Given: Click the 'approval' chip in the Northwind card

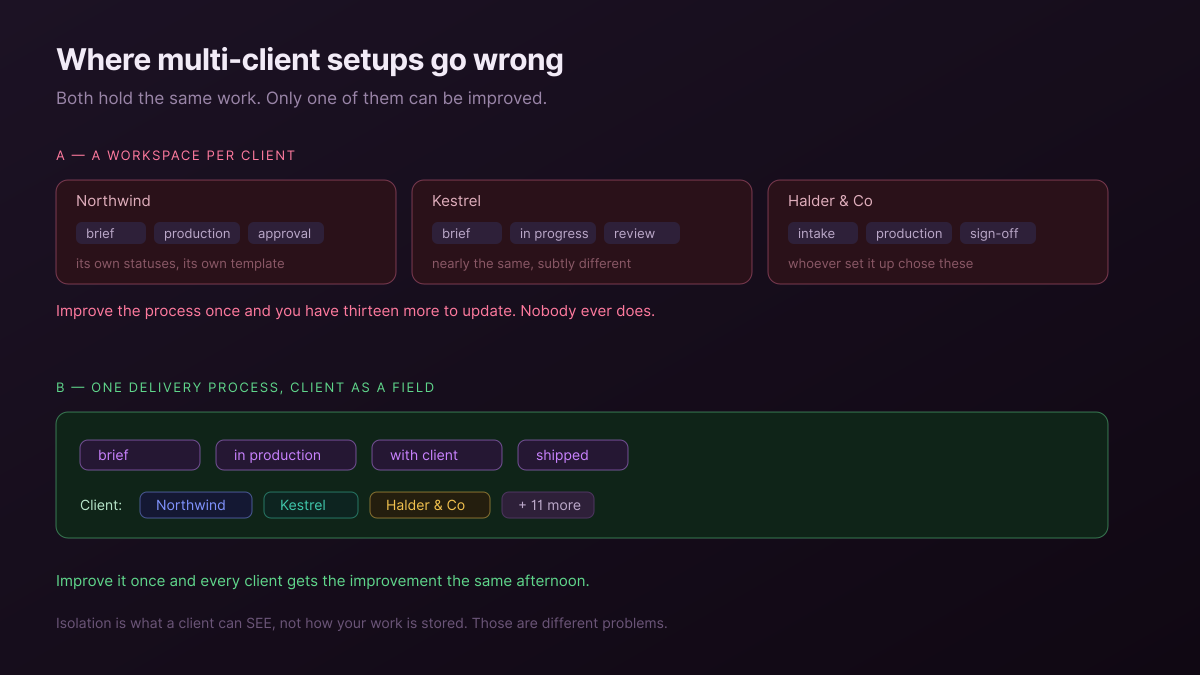Looking at the screenshot, I should (286, 233).
